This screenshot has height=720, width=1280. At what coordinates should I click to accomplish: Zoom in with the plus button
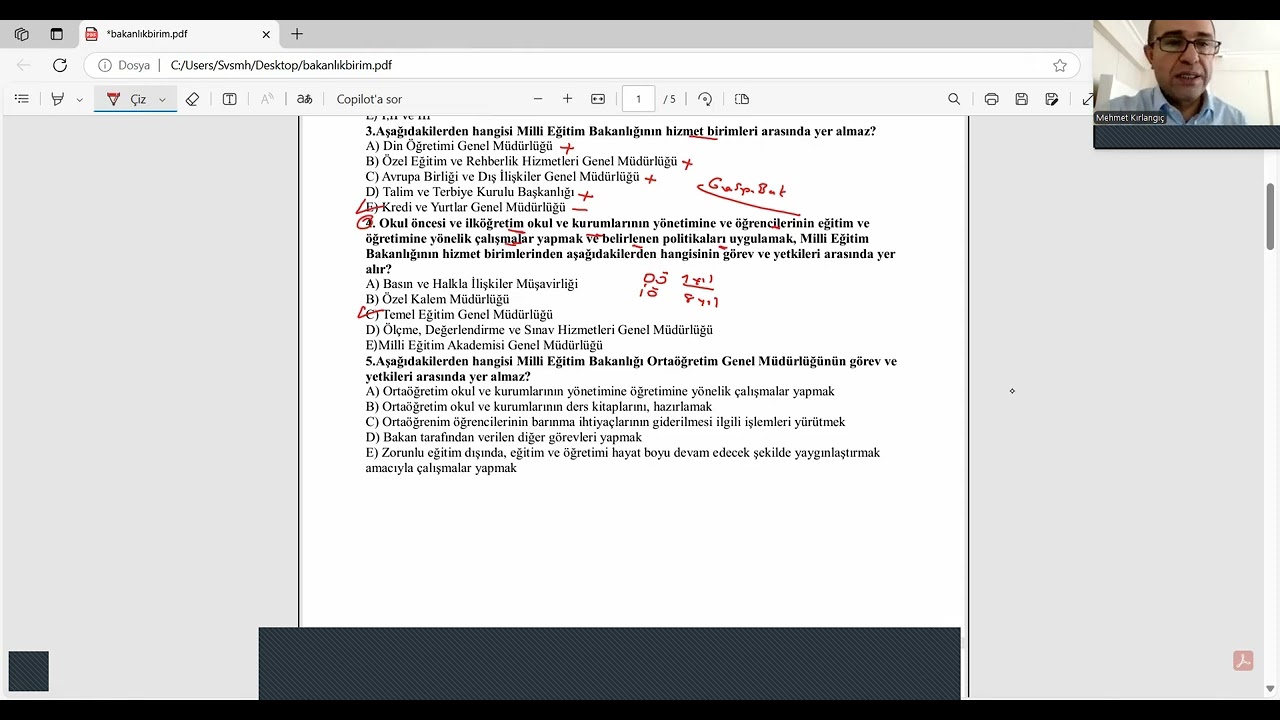568,99
